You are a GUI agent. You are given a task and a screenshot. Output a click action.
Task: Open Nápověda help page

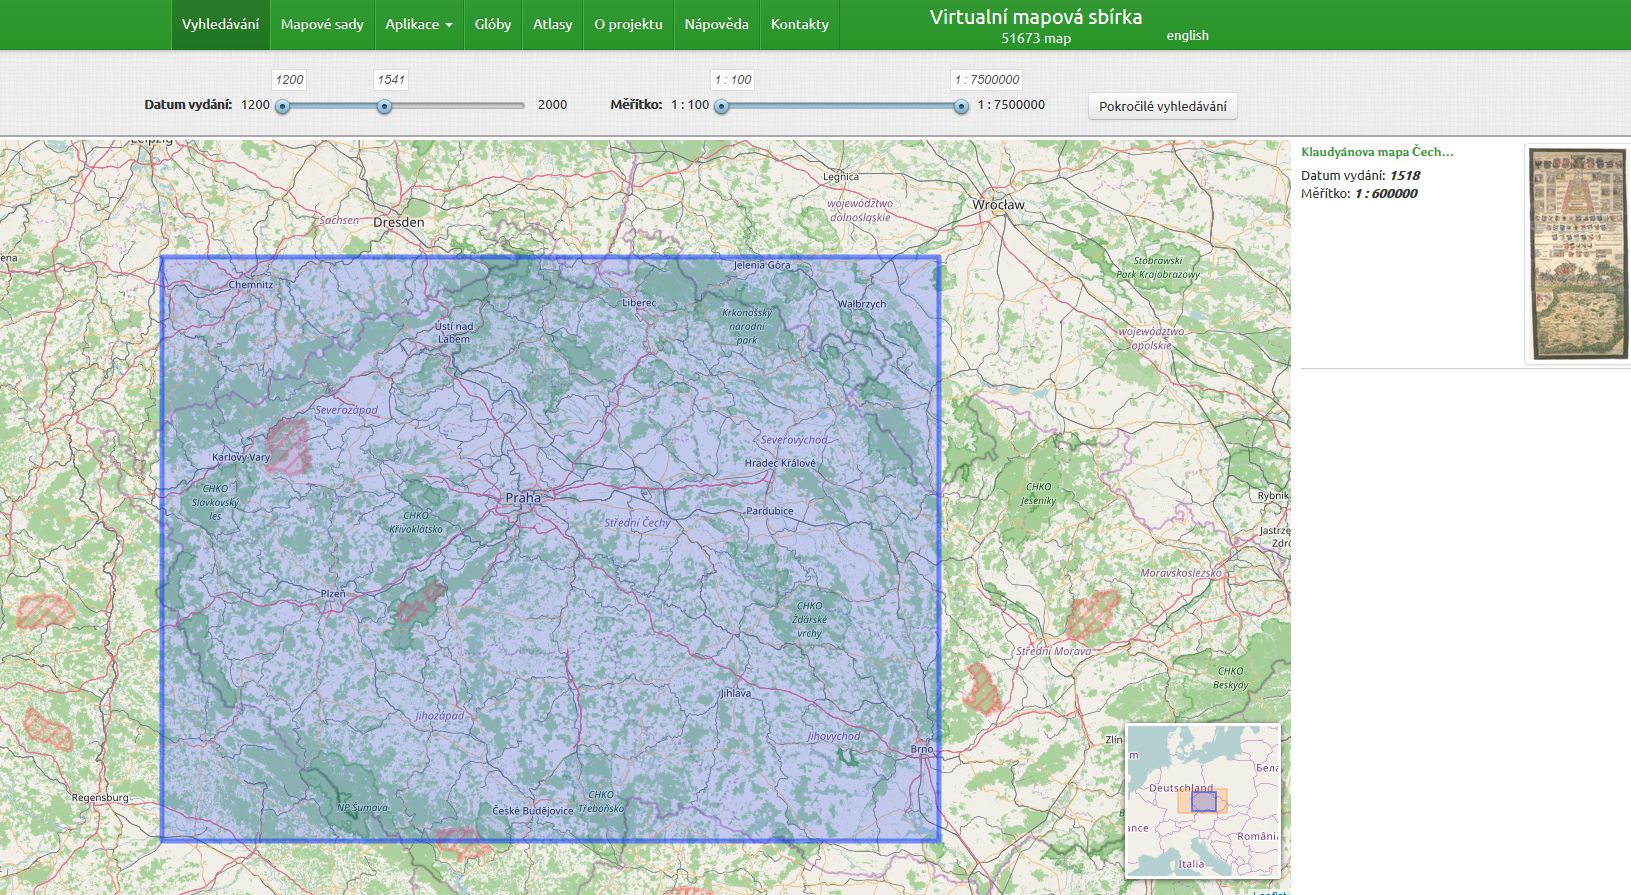(716, 24)
